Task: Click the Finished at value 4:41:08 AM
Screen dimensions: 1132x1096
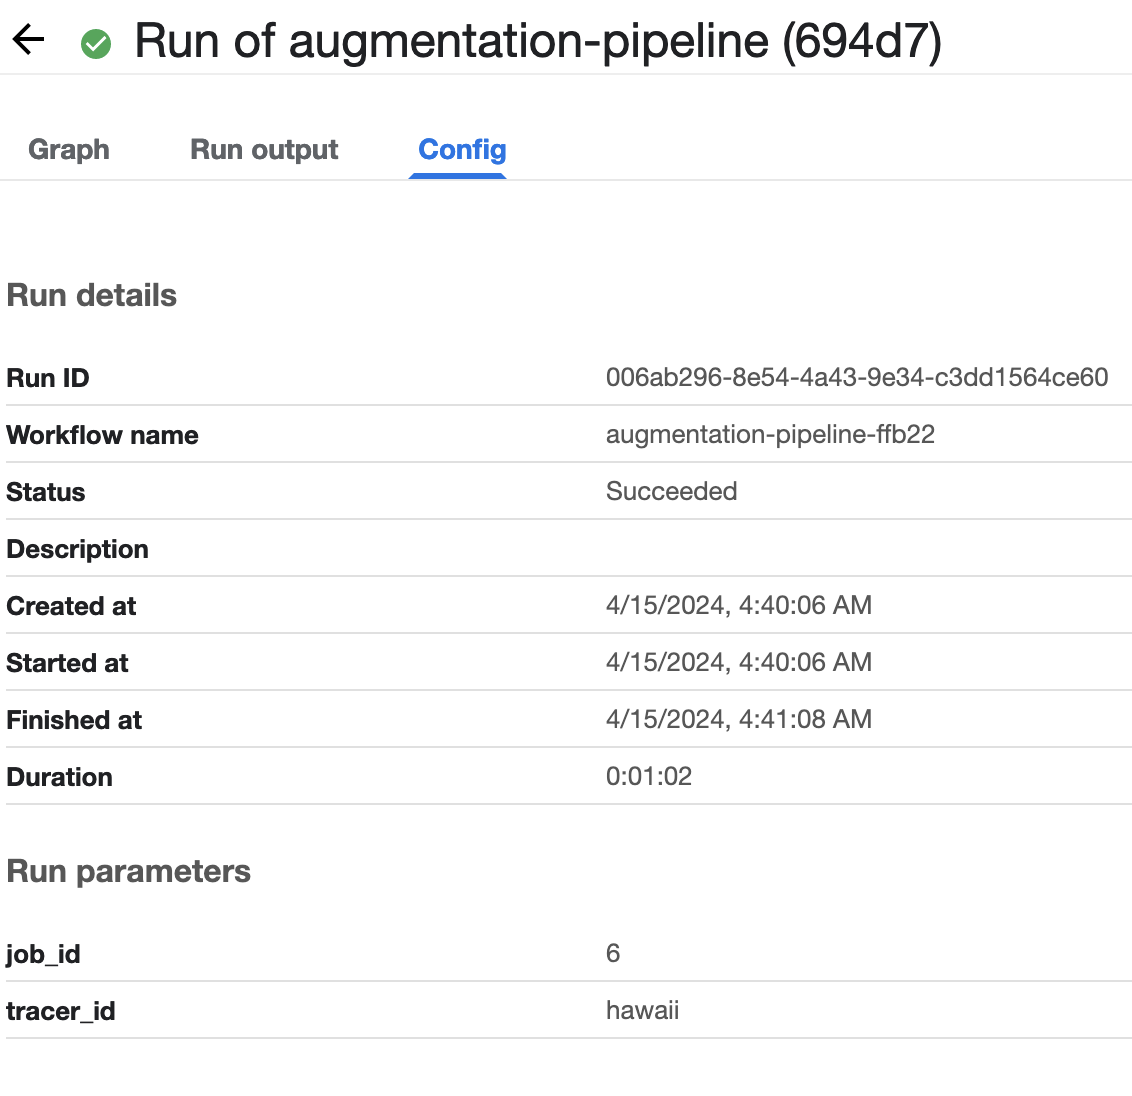Action: [739, 719]
